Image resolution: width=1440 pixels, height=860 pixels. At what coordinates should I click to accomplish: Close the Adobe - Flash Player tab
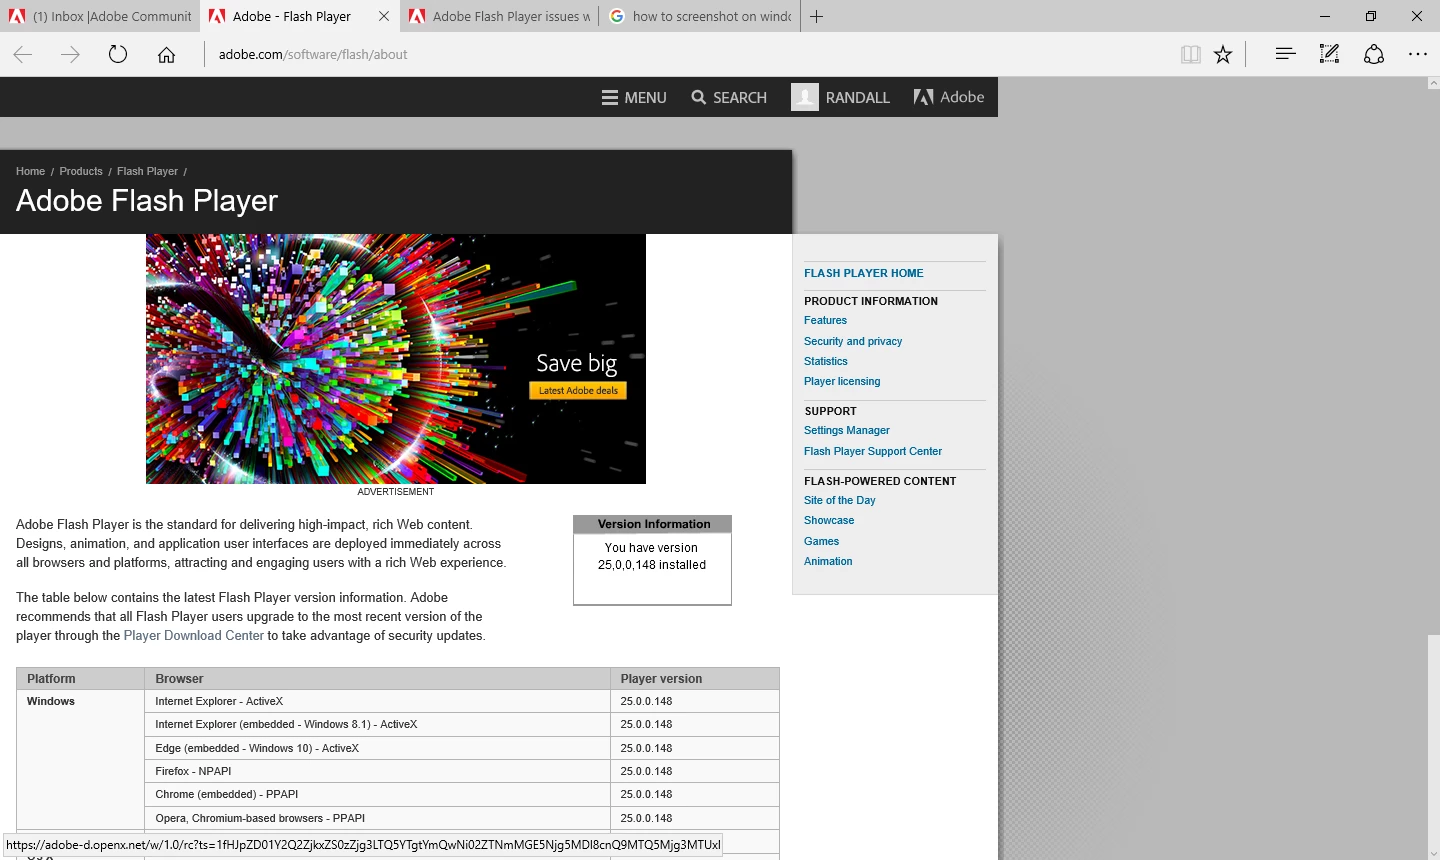coord(384,16)
